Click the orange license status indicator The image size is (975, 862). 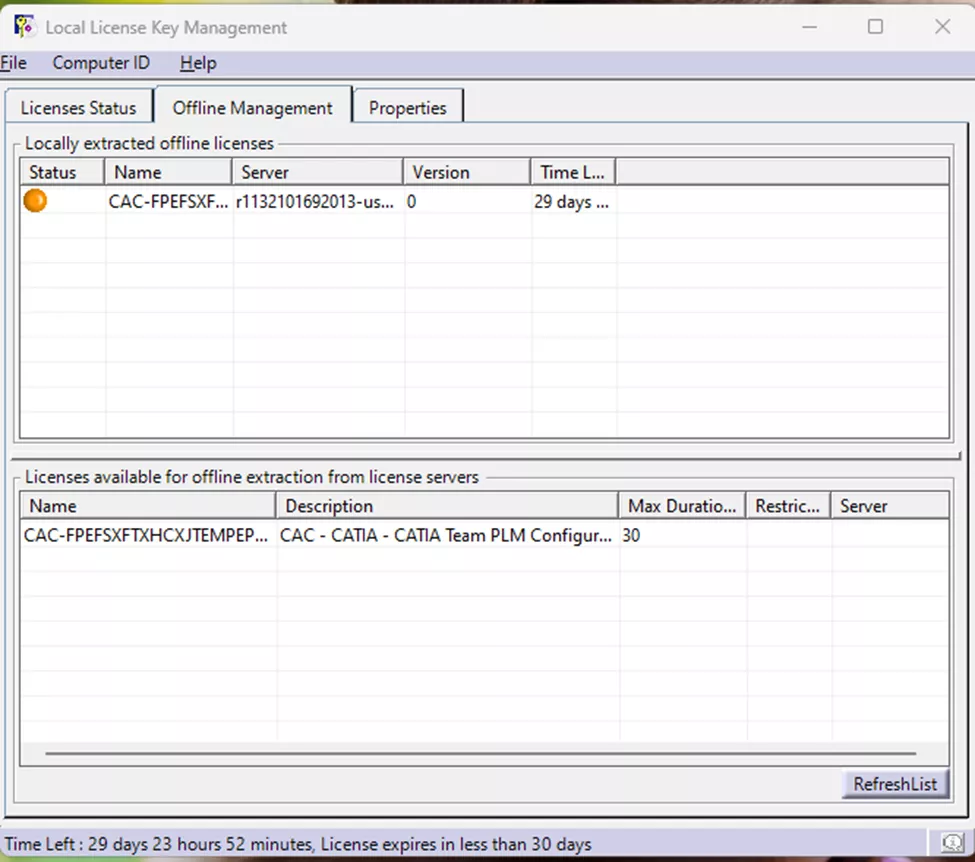pyautogui.click(x=34, y=200)
